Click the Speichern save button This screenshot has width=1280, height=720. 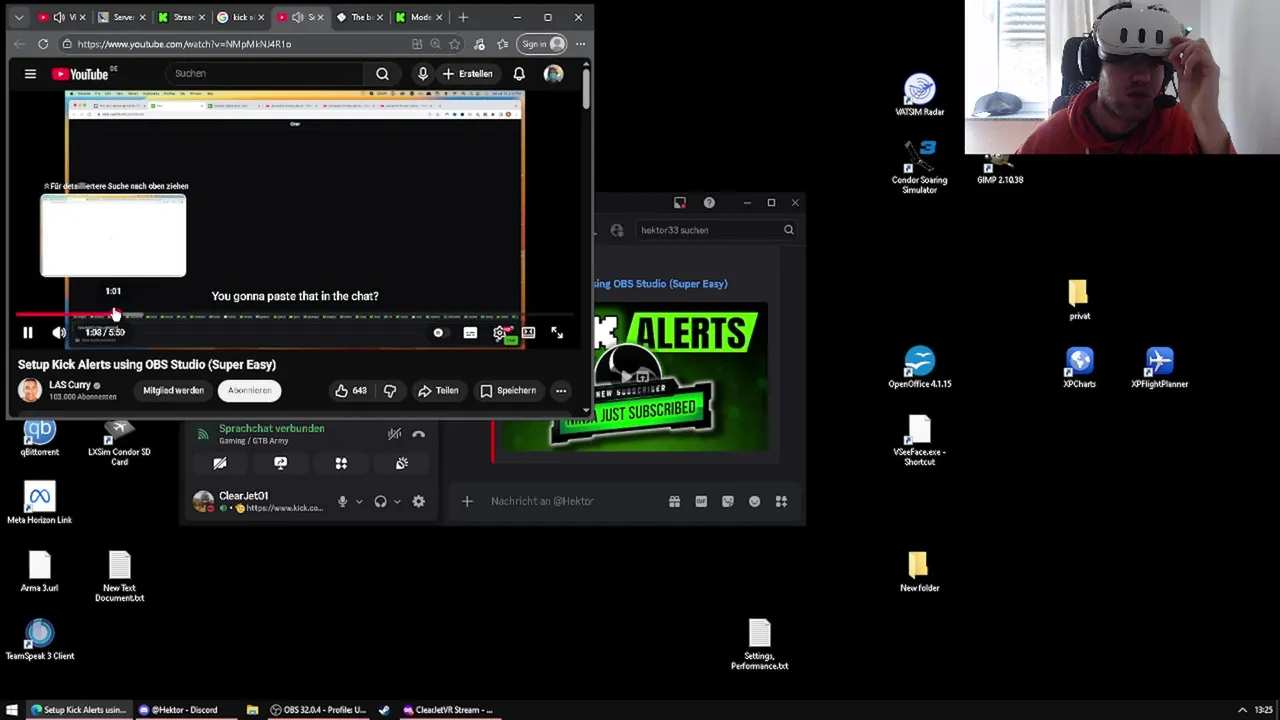(508, 391)
